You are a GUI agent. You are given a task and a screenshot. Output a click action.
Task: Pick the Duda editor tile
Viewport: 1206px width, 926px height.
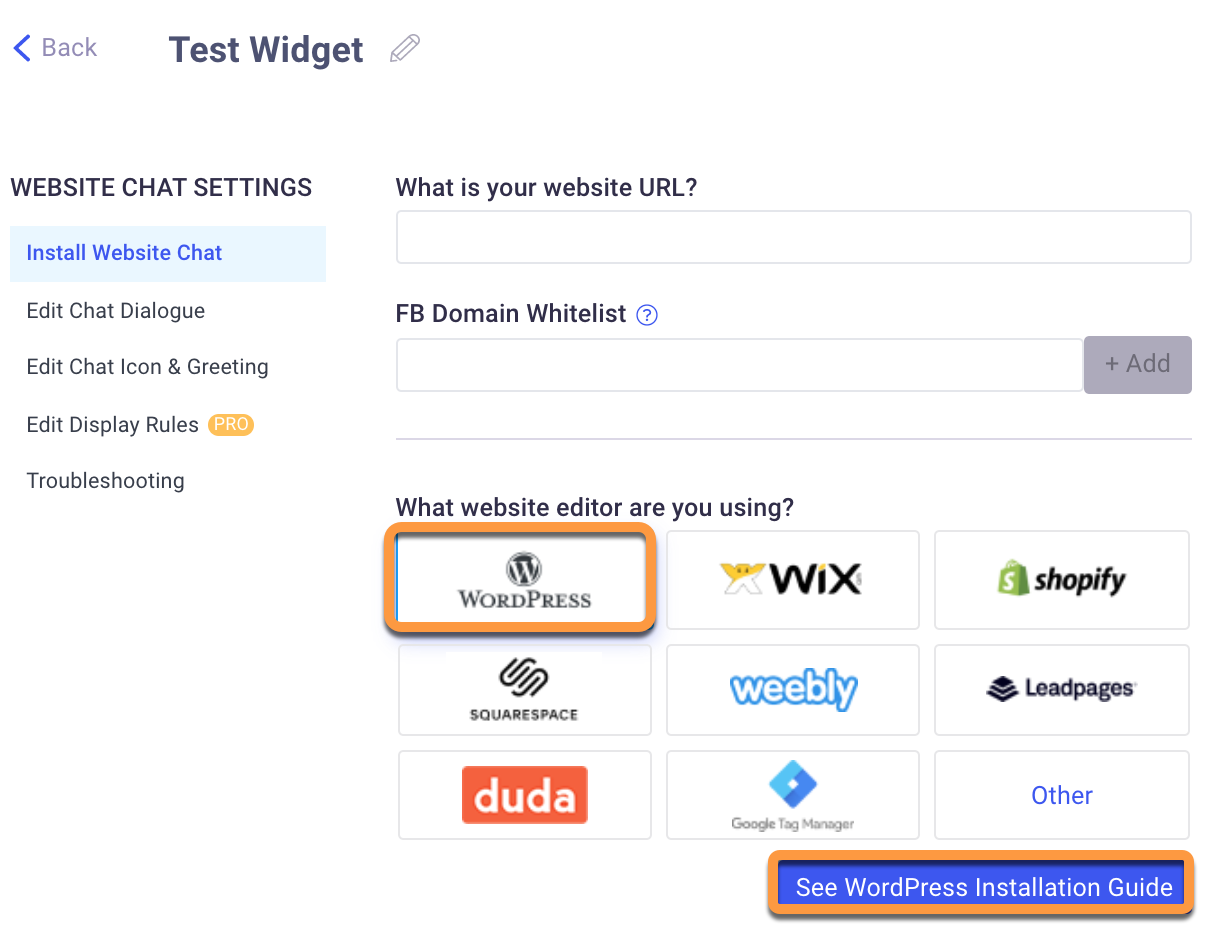coord(524,795)
